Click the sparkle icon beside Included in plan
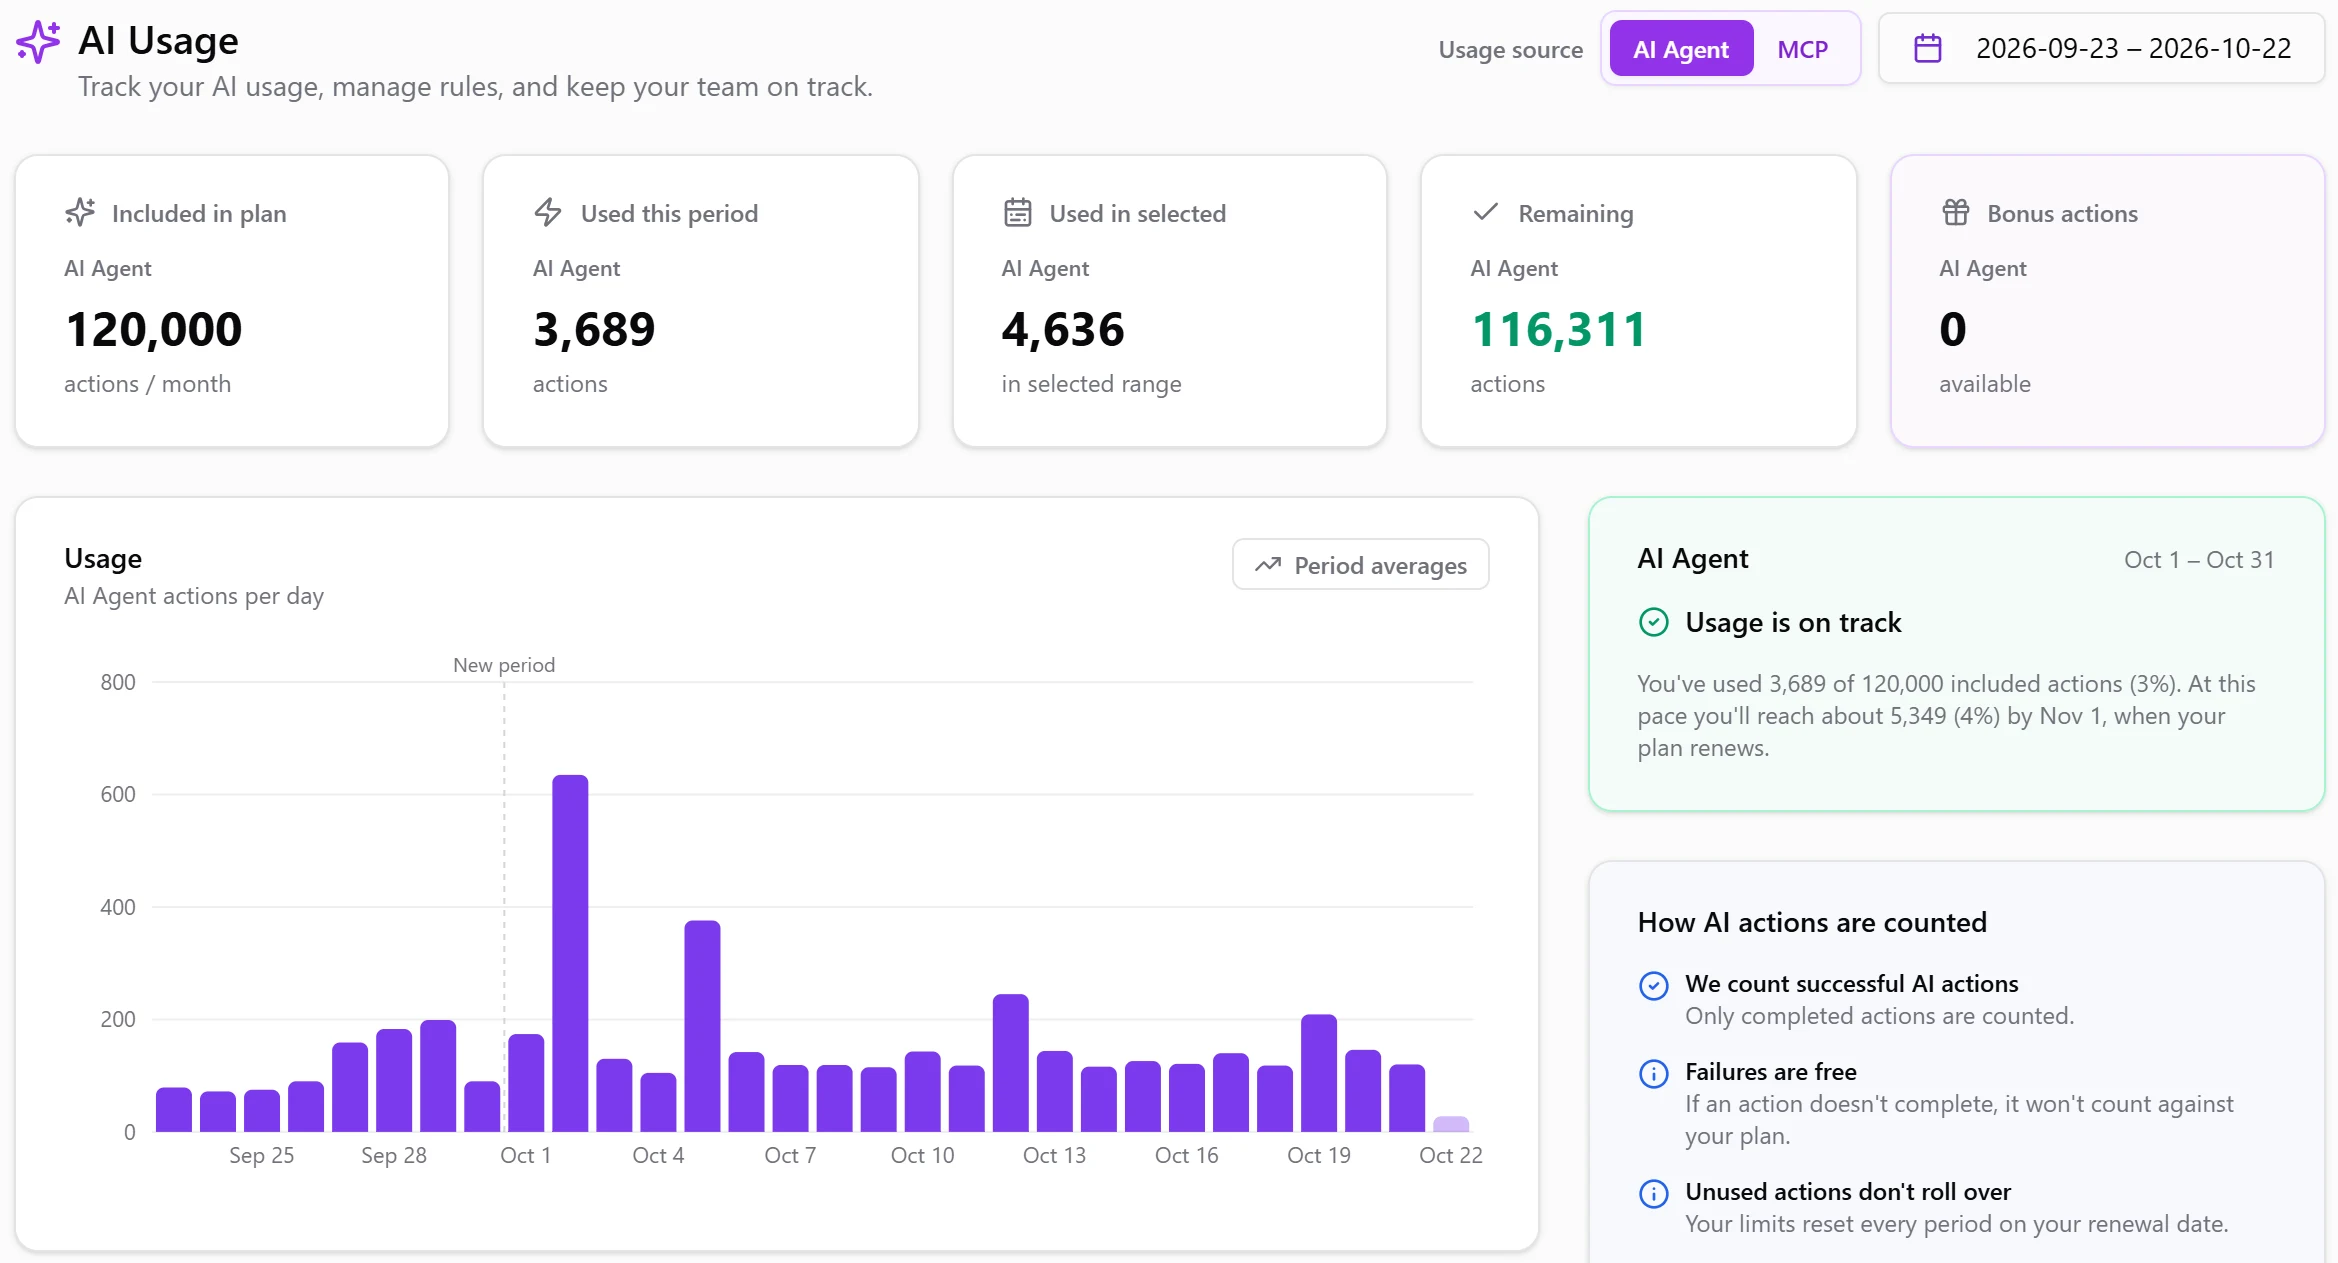2338x1263 pixels. pyautogui.click(x=80, y=212)
